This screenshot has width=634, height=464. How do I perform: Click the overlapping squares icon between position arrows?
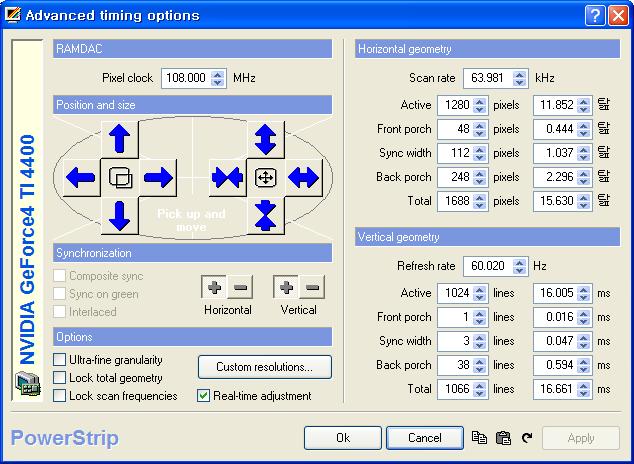[x=119, y=178]
